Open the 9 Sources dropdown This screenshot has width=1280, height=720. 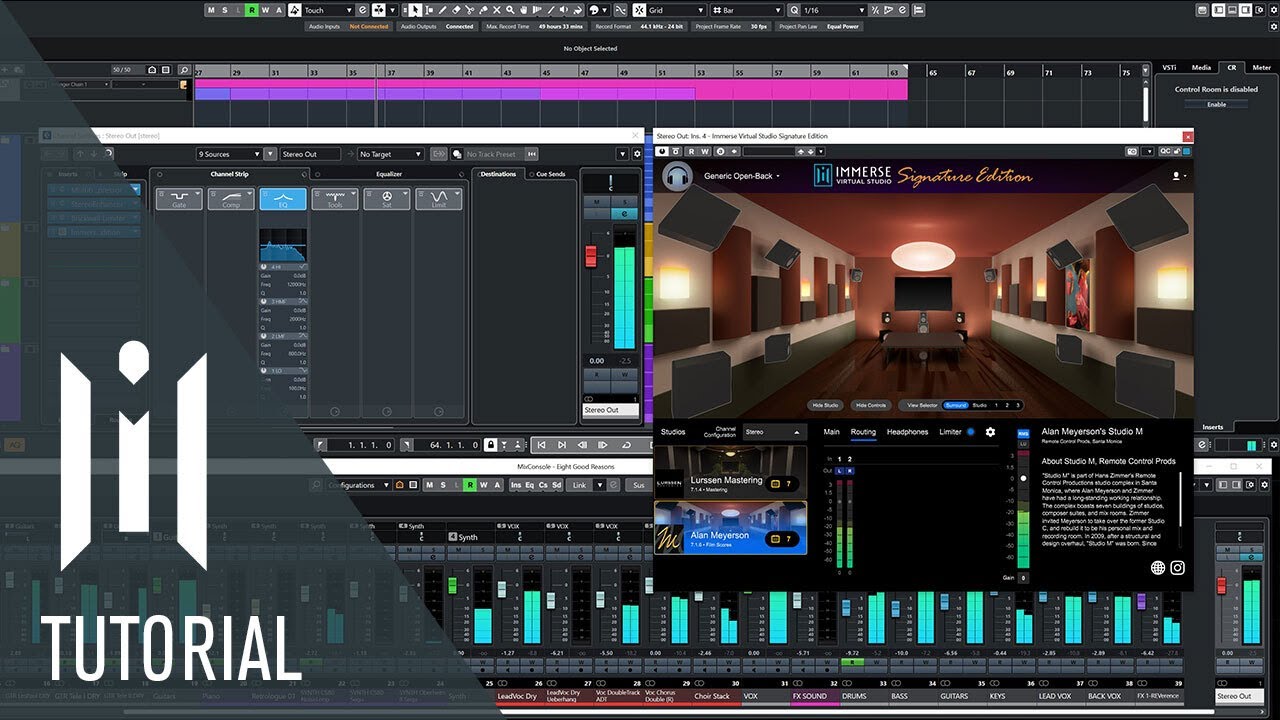point(228,154)
